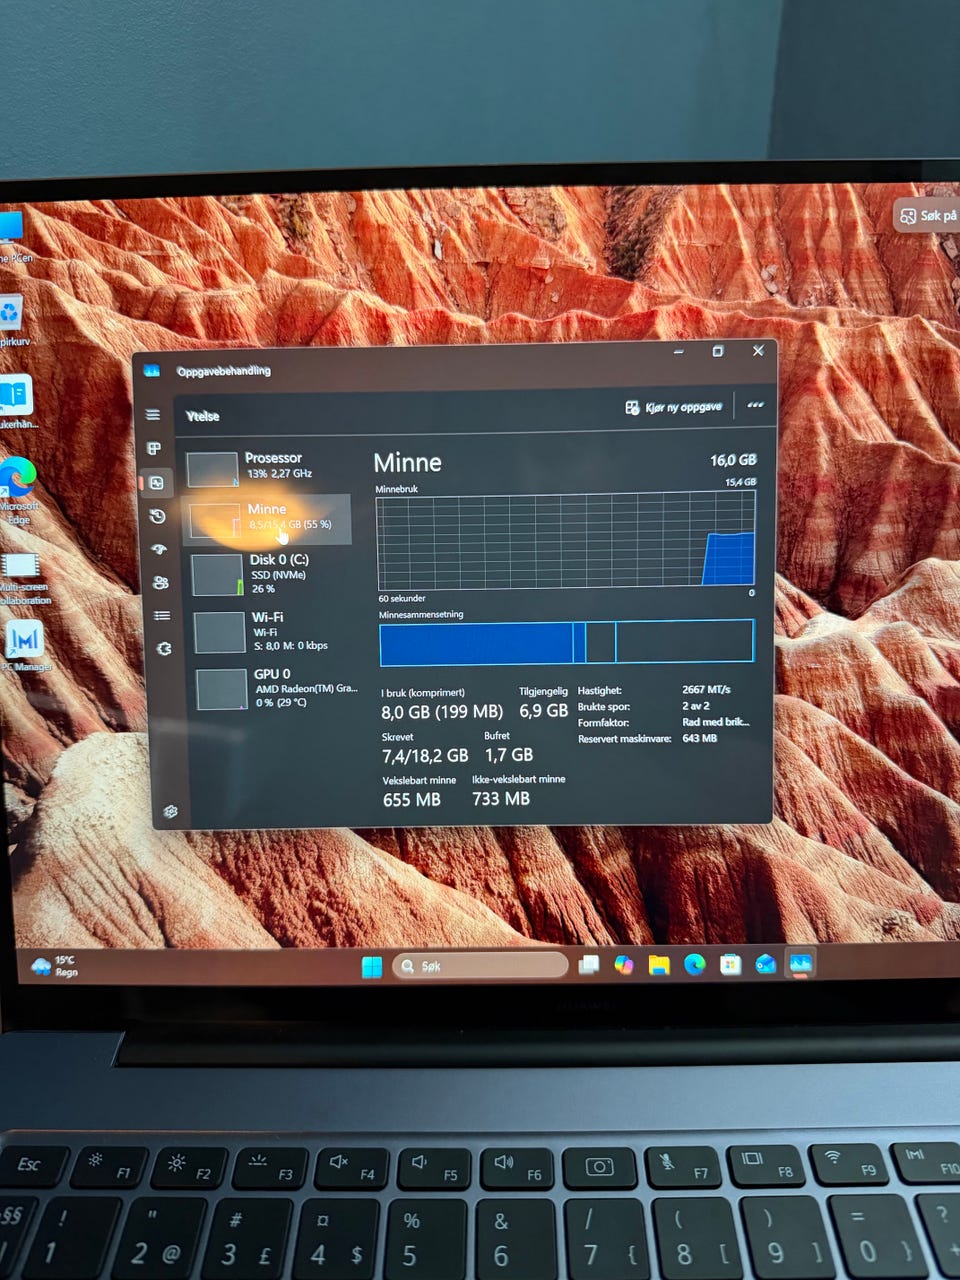The height and width of the screenshot is (1280, 960).
Task: Open the App history page icon
Action: click(x=157, y=516)
